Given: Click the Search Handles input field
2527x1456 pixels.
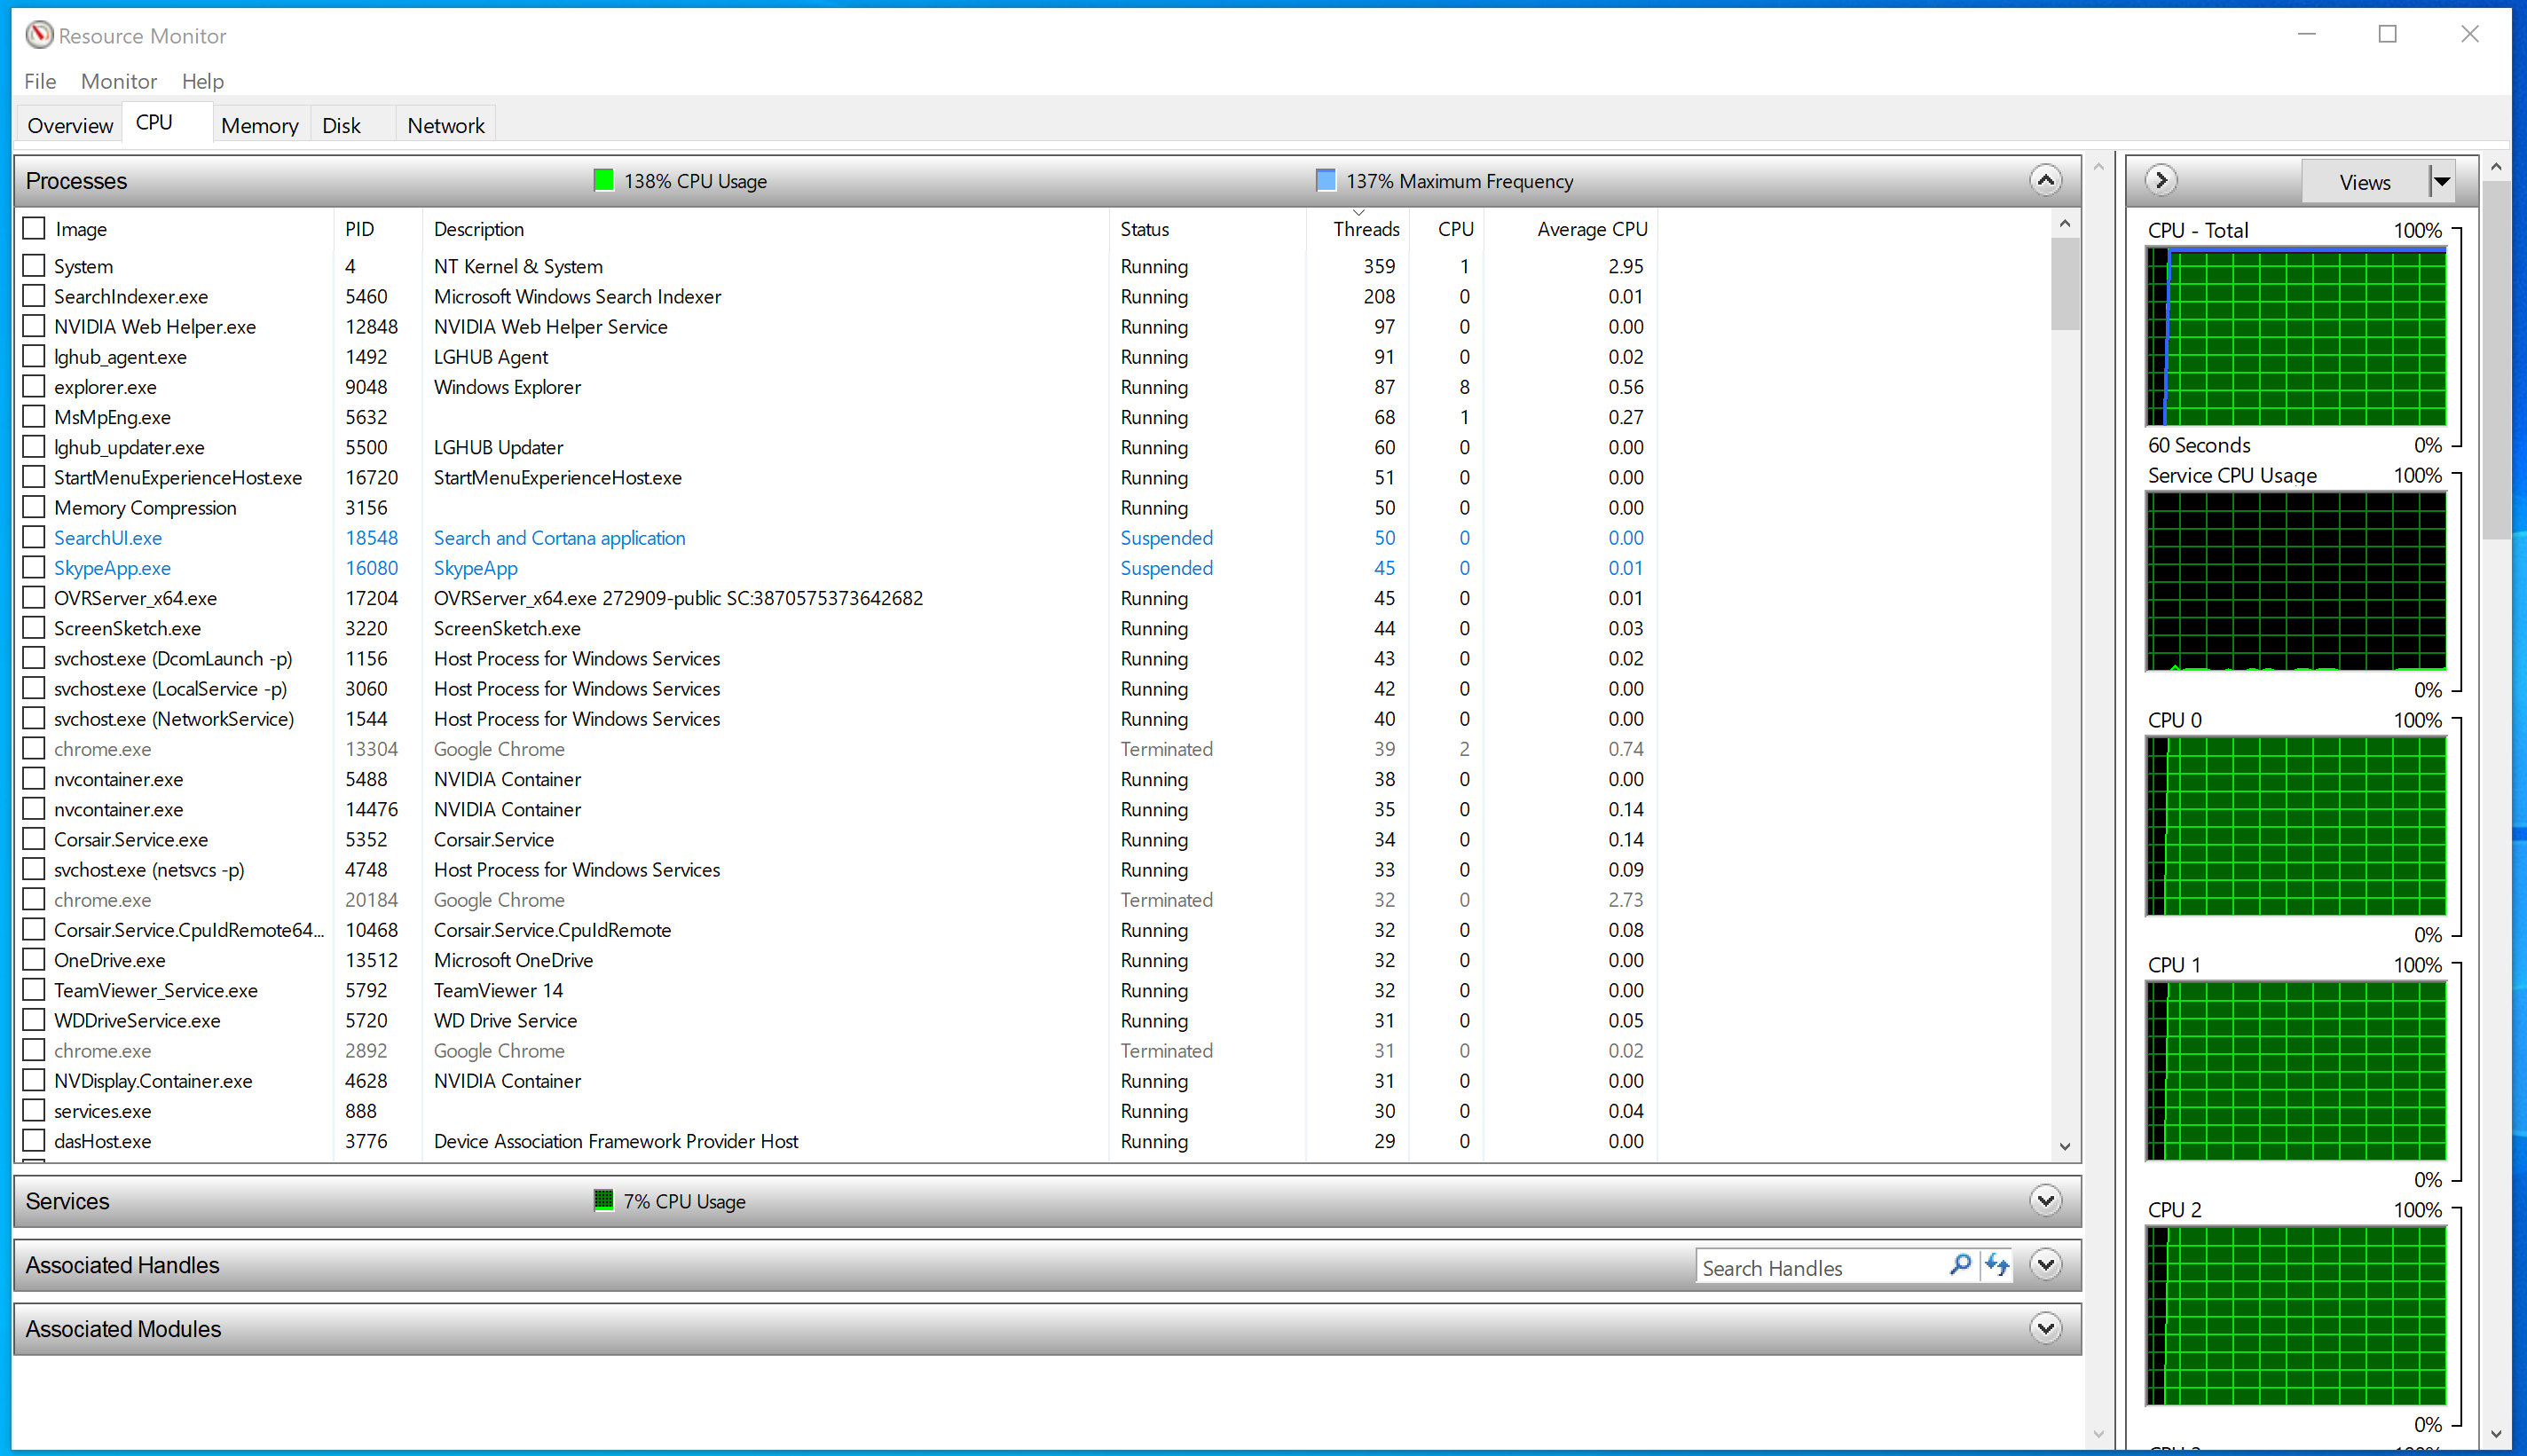Looking at the screenshot, I should [1822, 1267].
